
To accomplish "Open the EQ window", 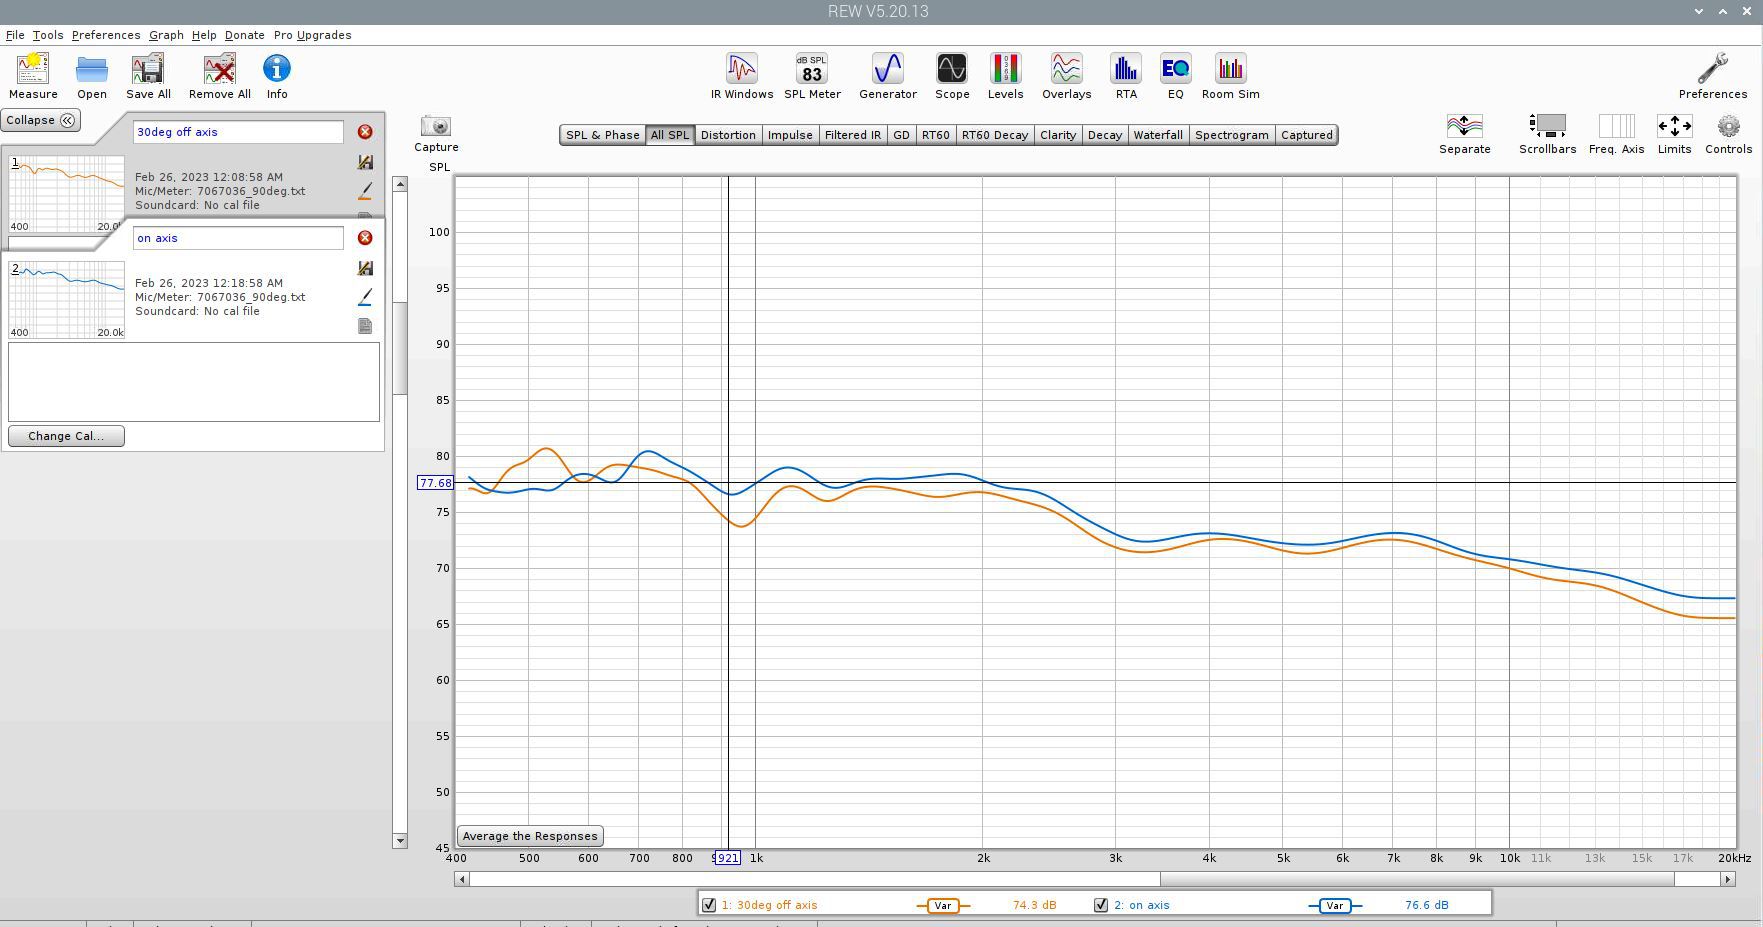I will pos(1175,70).
